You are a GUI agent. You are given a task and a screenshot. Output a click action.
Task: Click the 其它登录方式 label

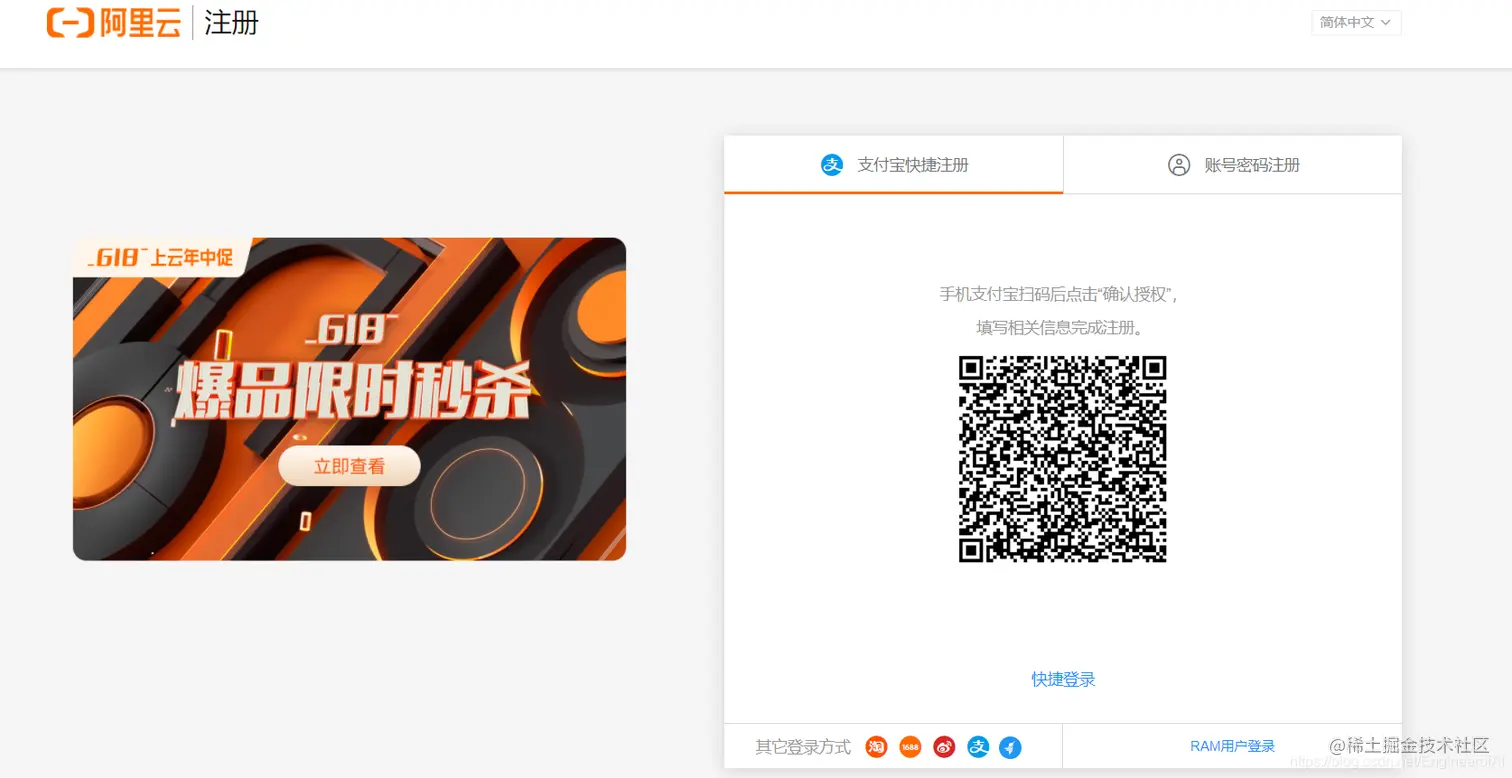pyautogui.click(x=803, y=746)
